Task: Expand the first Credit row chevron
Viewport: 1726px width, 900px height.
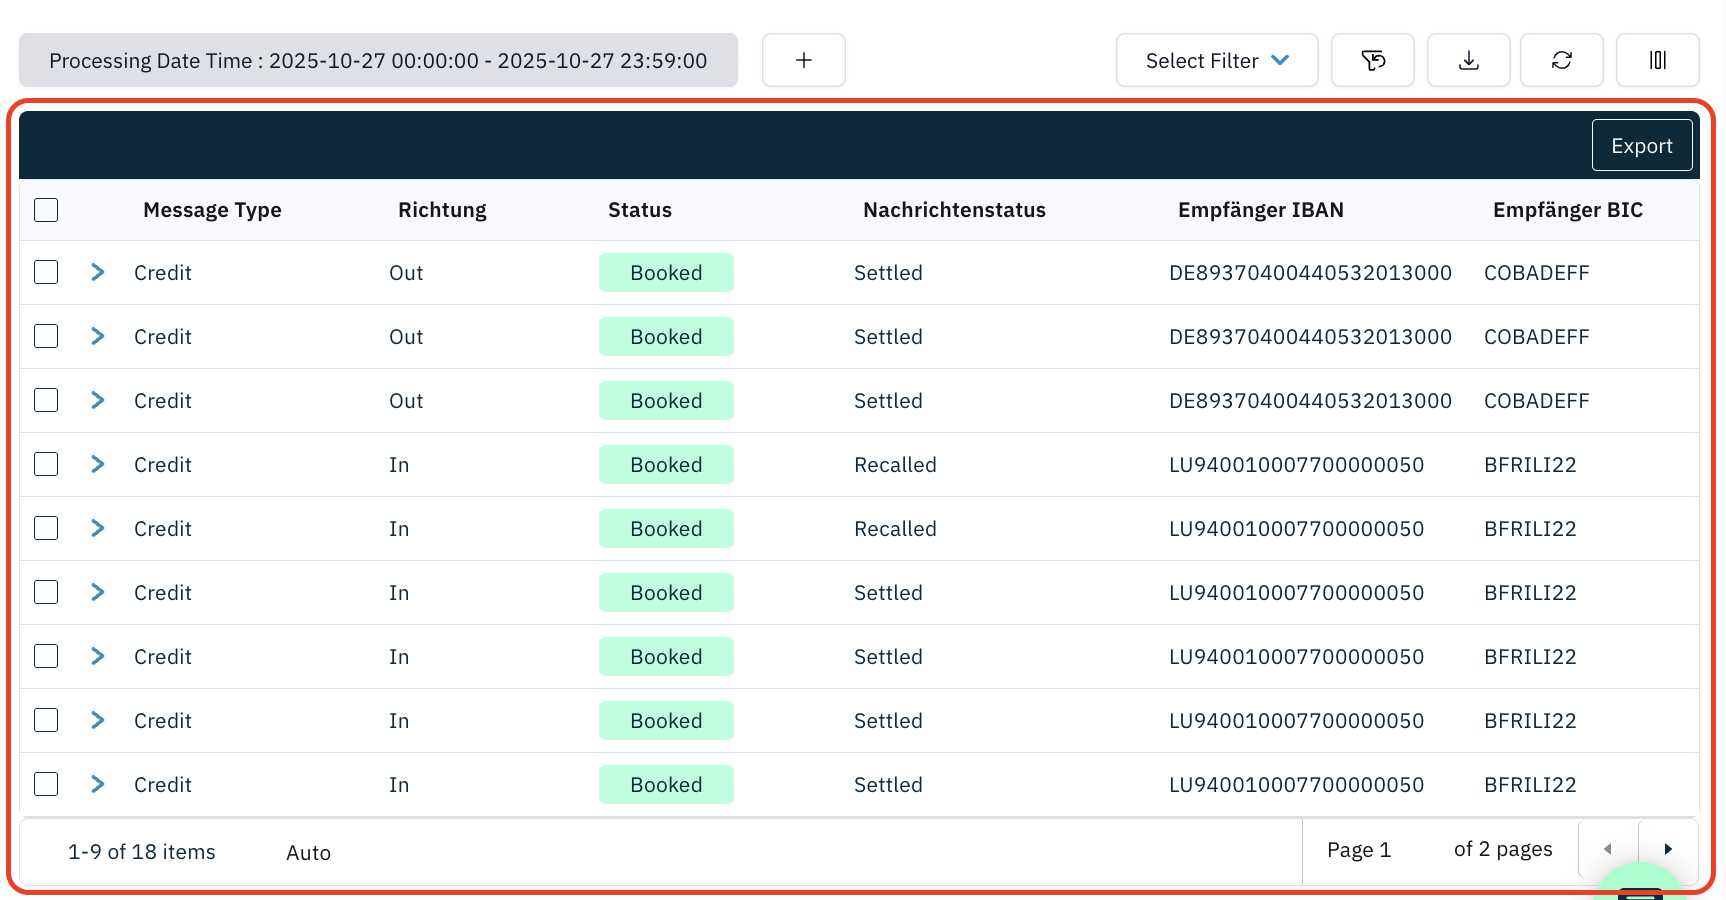Action: click(x=97, y=273)
